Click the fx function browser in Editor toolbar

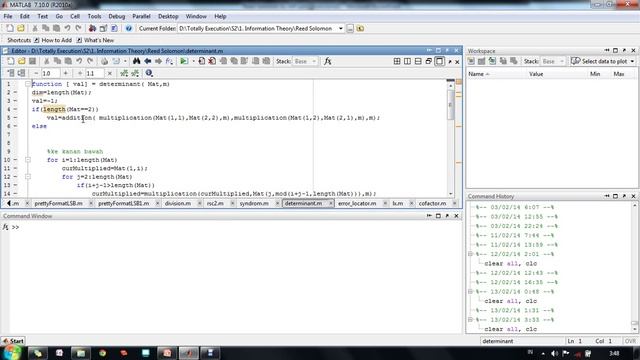327,61
